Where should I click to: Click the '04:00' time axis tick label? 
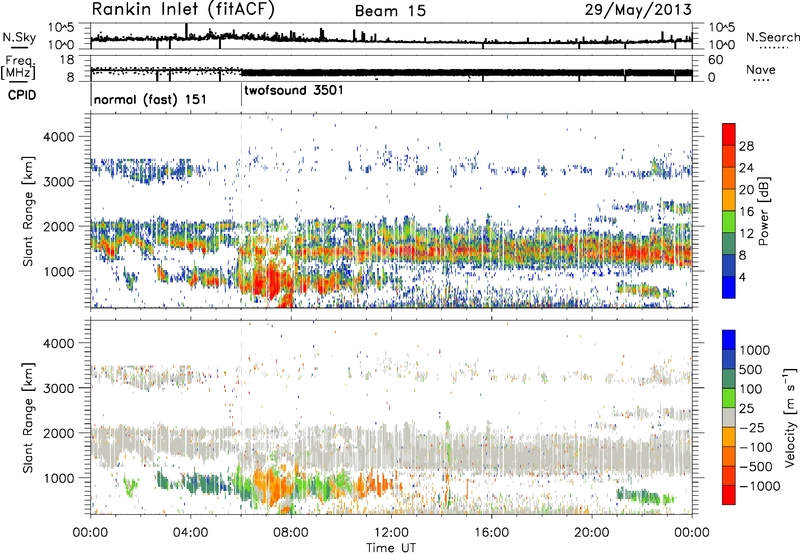(x=190, y=533)
